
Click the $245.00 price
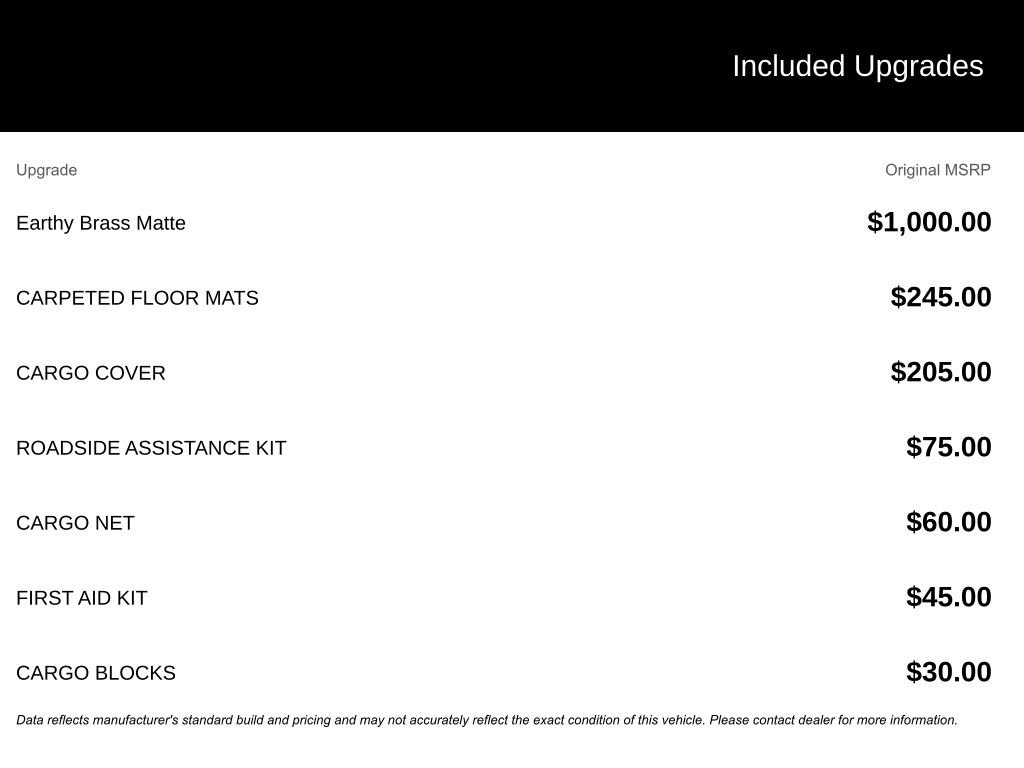click(940, 297)
